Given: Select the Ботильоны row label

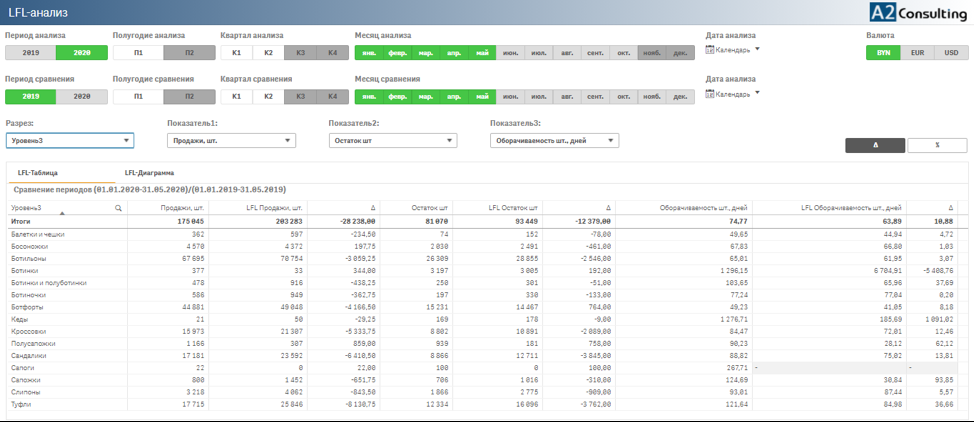Looking at the screenshot, I should tap(29, 258).
